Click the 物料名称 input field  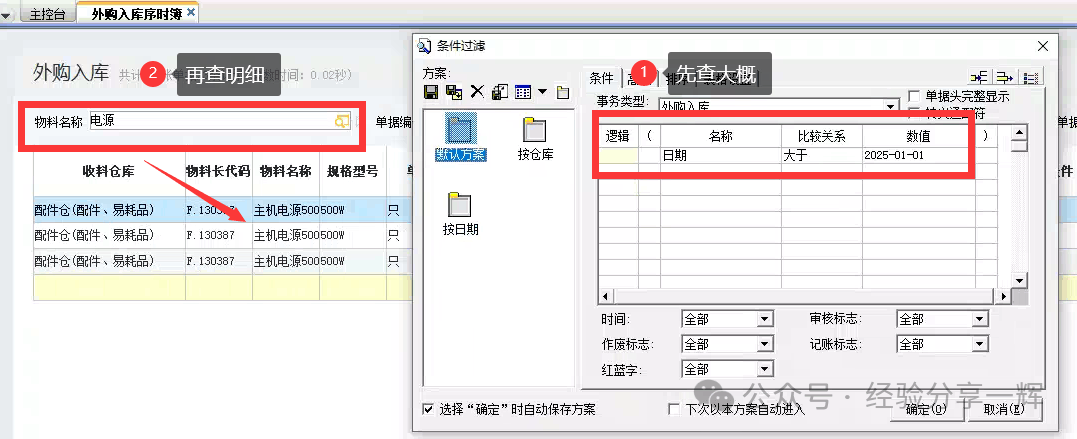(210, 121)
